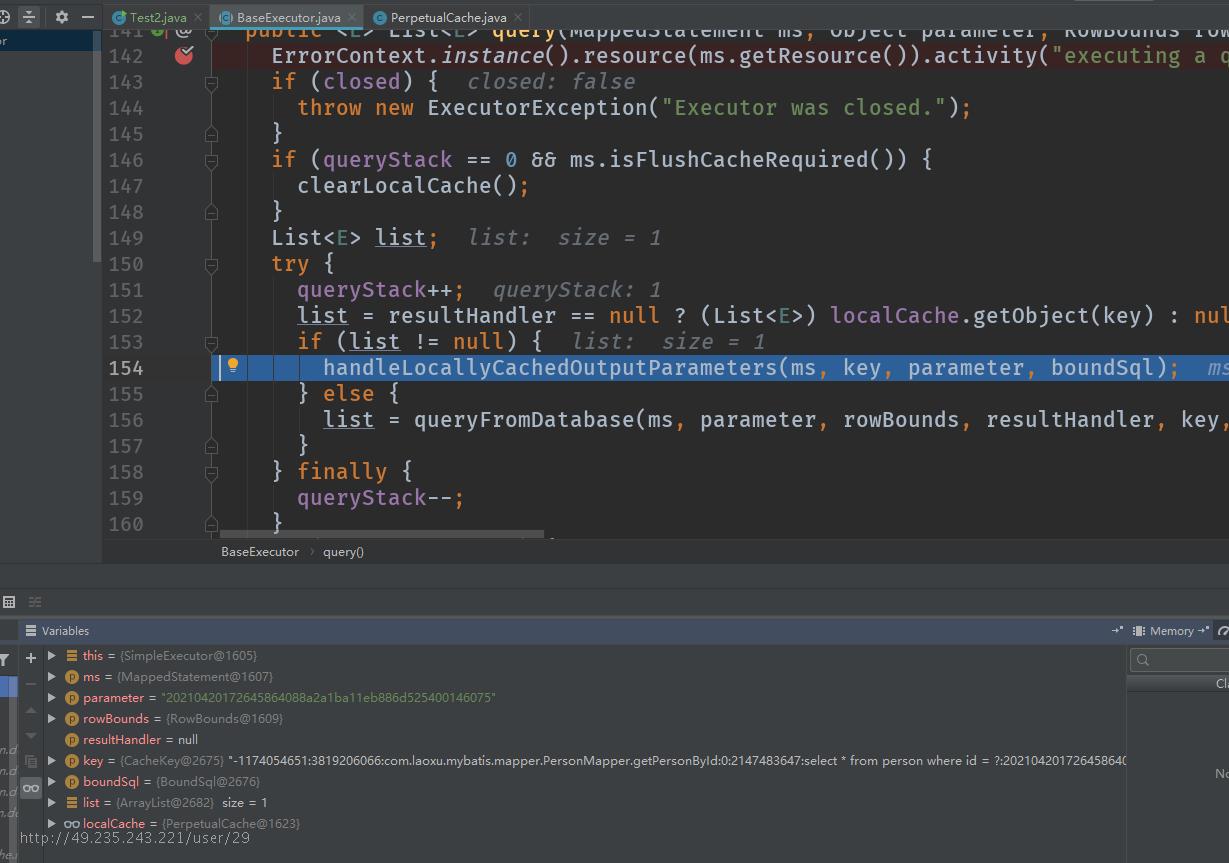Image resolution: width=1229 pixels, height=863 pixels.
Task: Collapse the queryStack if block at line 146
Action: point(211,160)
